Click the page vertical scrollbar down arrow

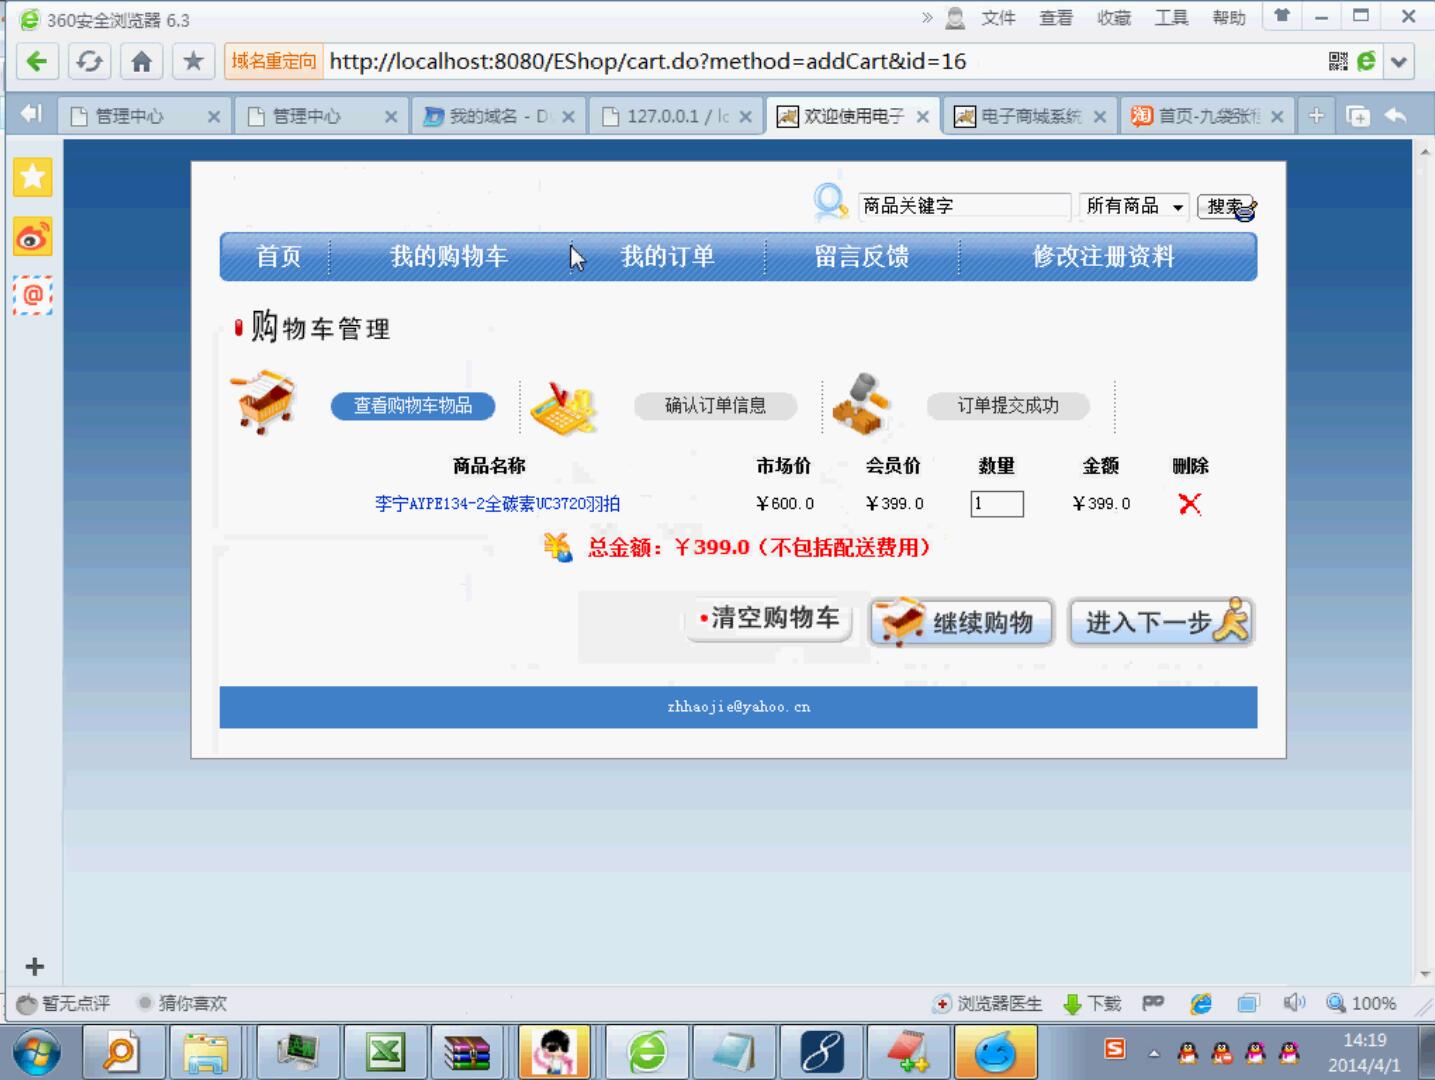(1425, 974)
